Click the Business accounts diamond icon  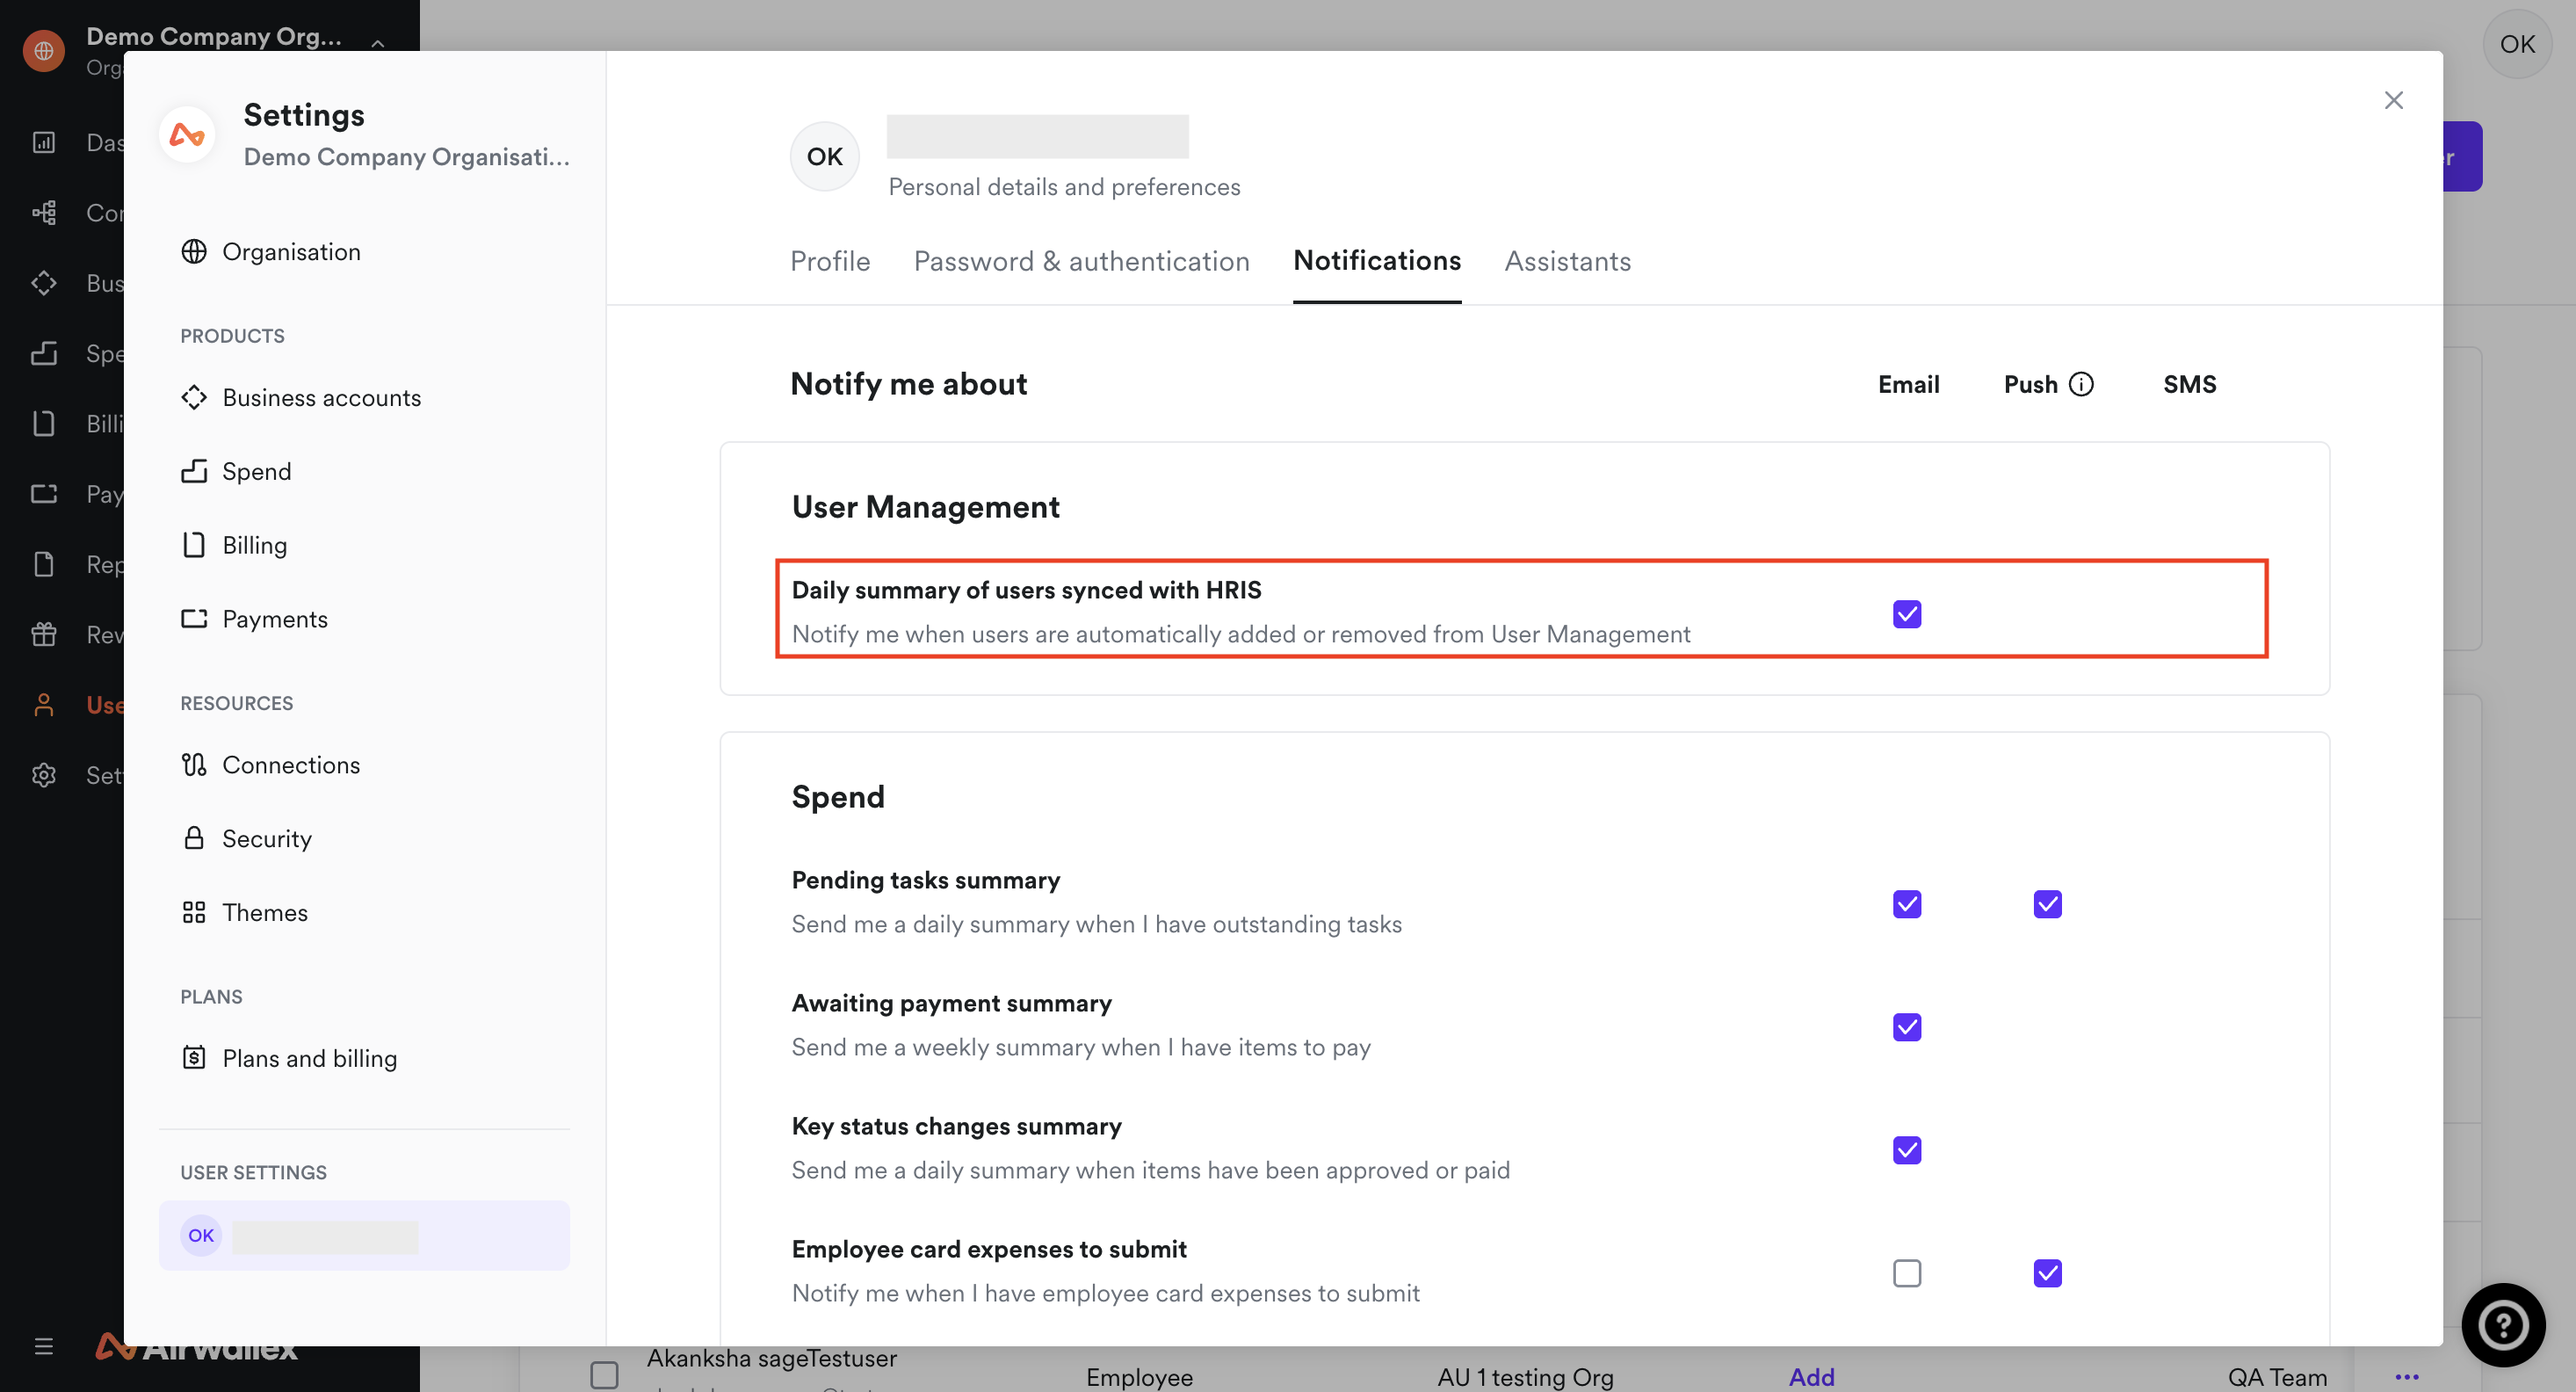click(194, 397)
